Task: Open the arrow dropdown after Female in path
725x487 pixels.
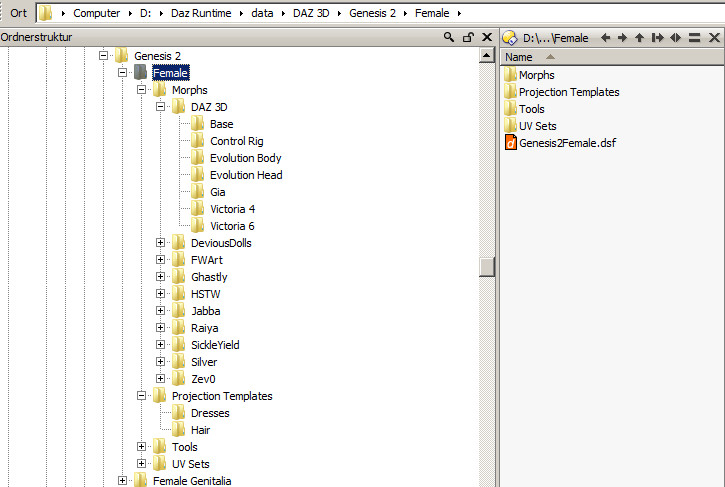Action: coord(459,13)
